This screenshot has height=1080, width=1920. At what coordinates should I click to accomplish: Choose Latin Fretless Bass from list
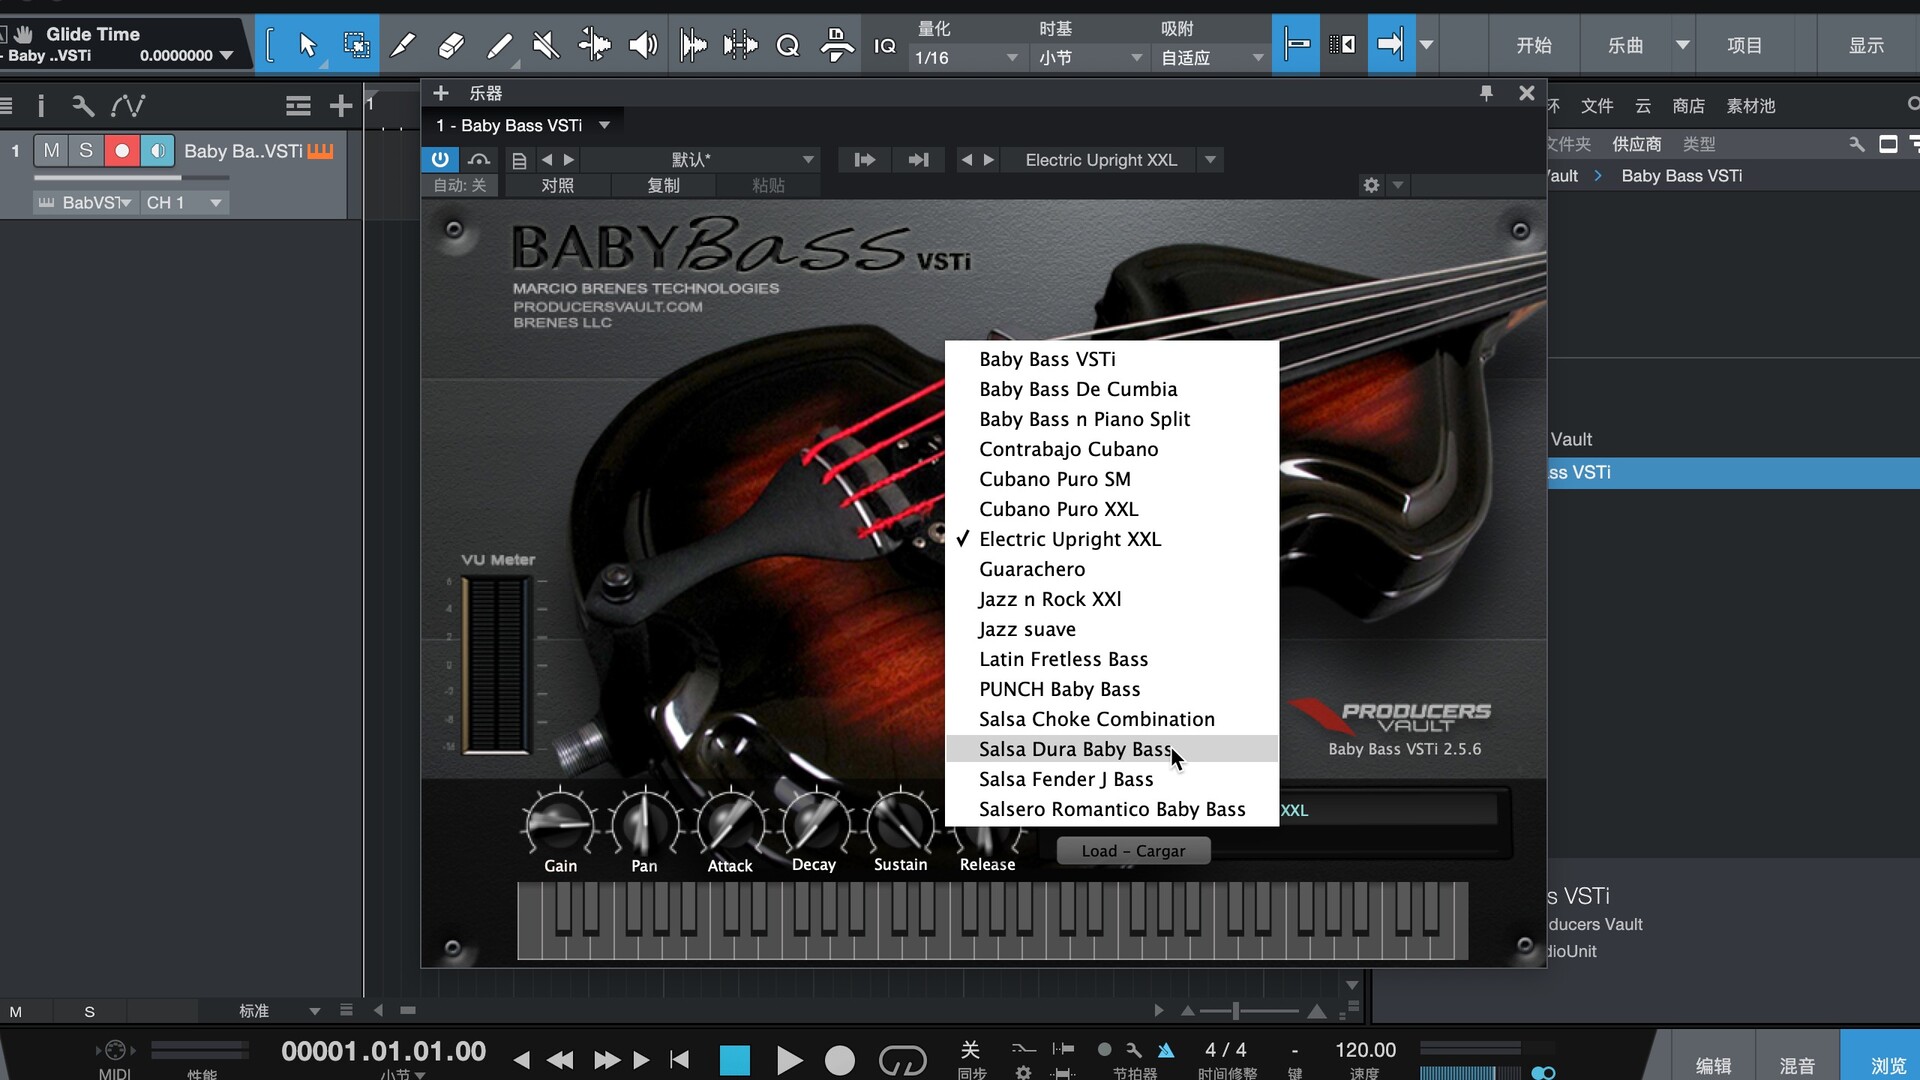point(1063,659)
